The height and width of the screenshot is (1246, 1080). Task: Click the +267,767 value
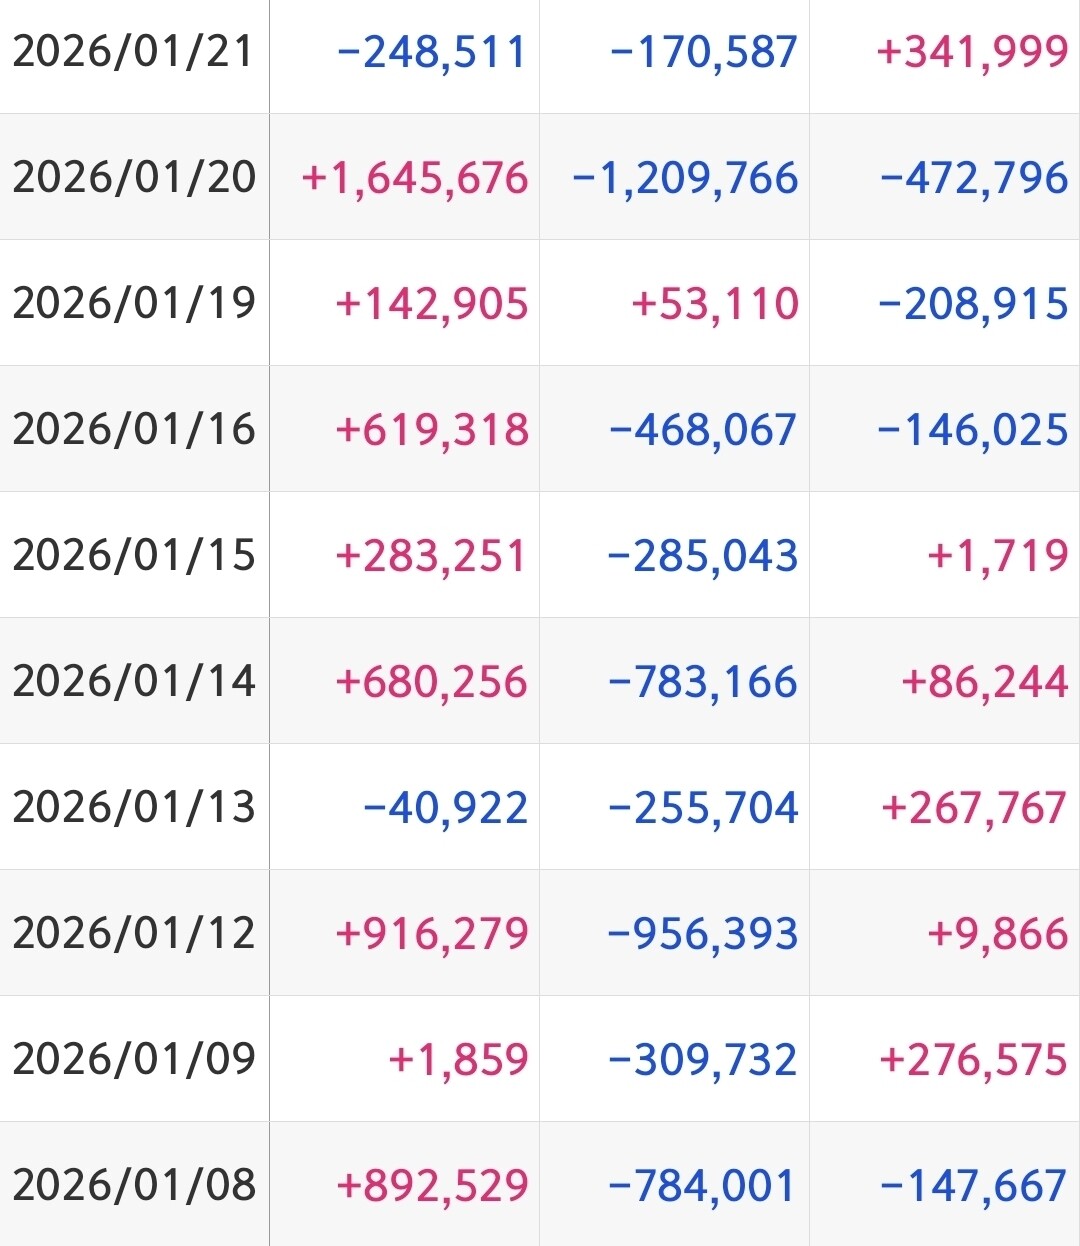pos(974,808)
